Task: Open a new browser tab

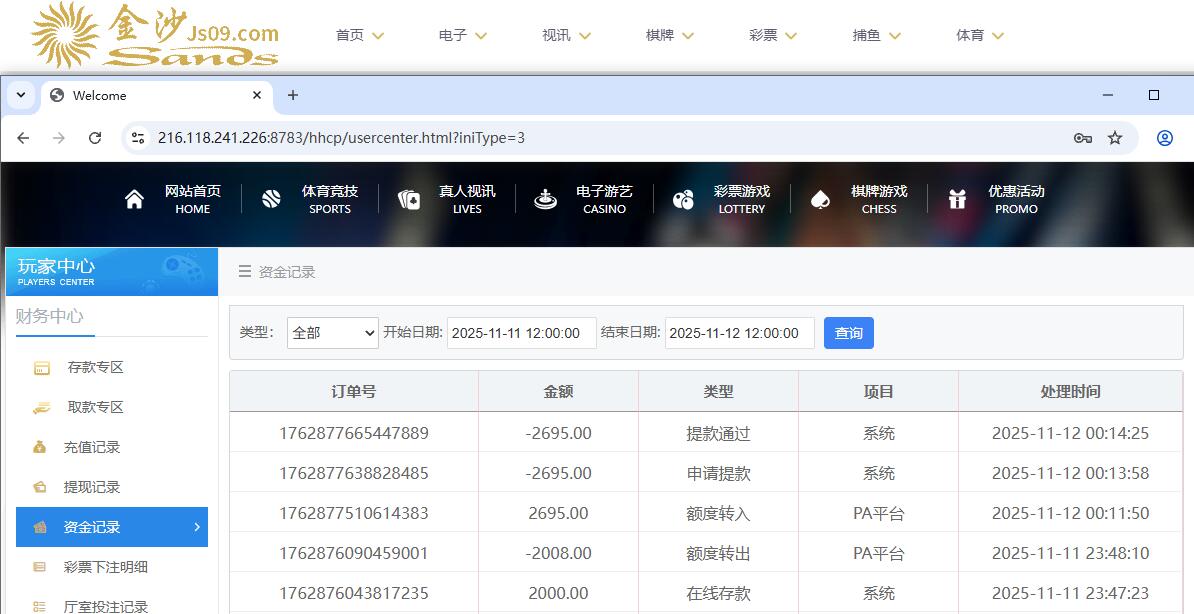Action: click(292, 95)
